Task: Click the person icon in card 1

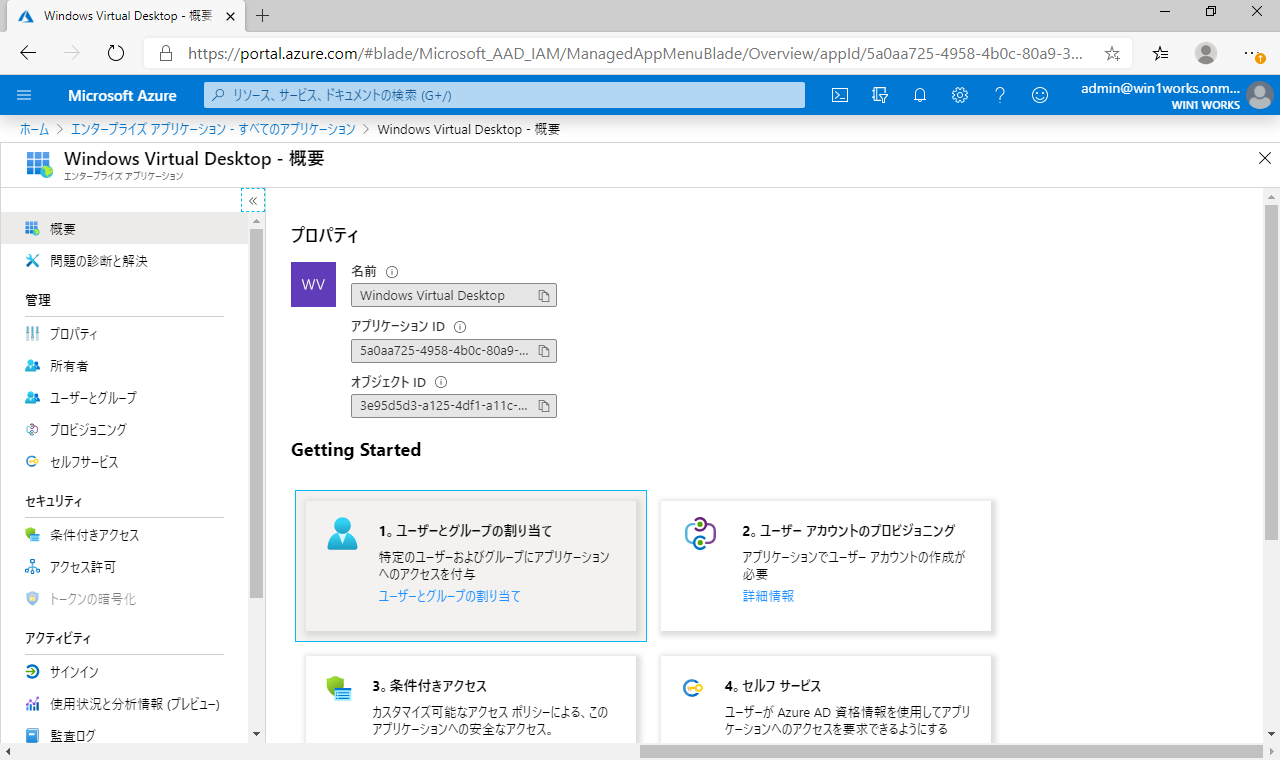Action: 342,533
